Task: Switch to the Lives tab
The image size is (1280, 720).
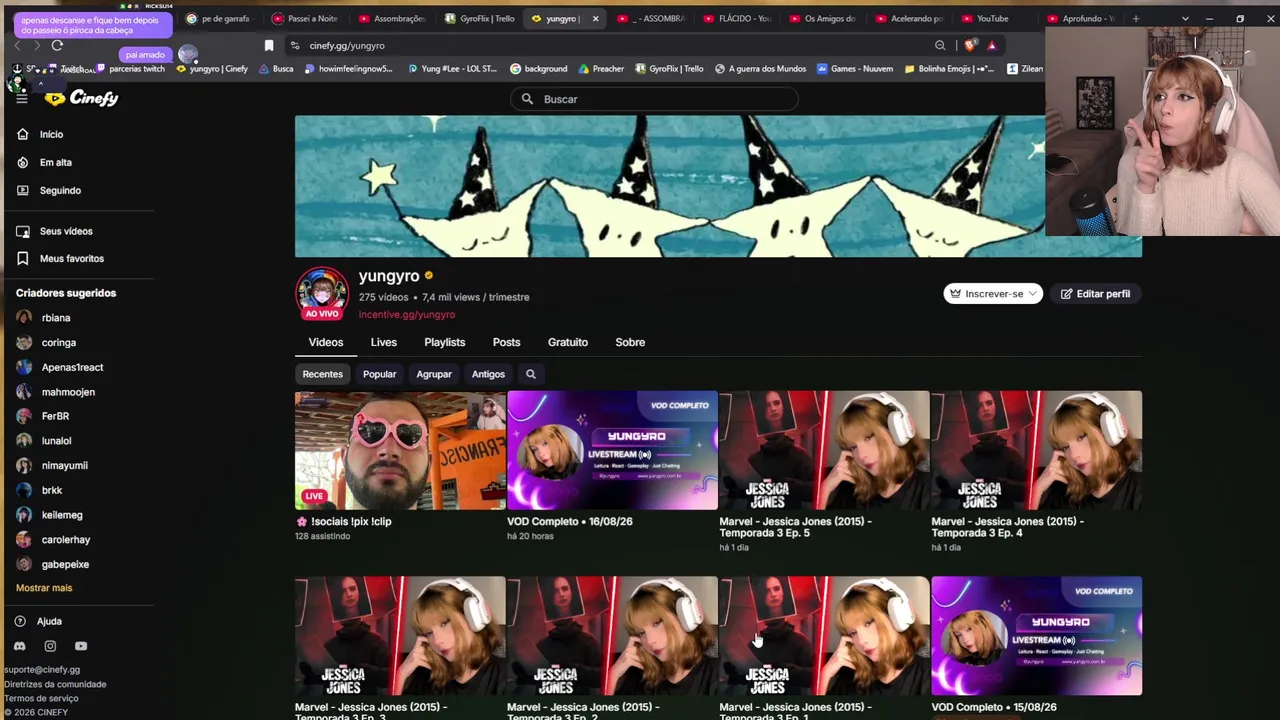Action: [384, 342]
